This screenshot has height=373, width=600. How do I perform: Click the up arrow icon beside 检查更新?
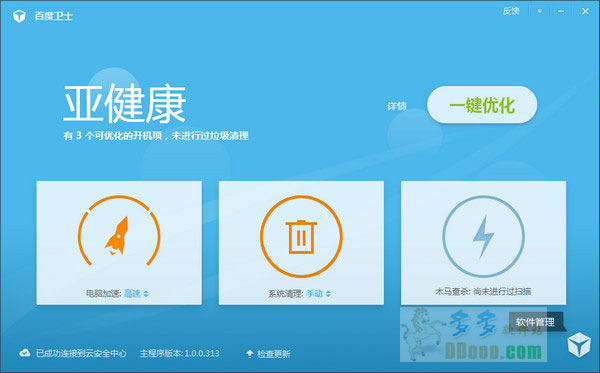[249, 353]
